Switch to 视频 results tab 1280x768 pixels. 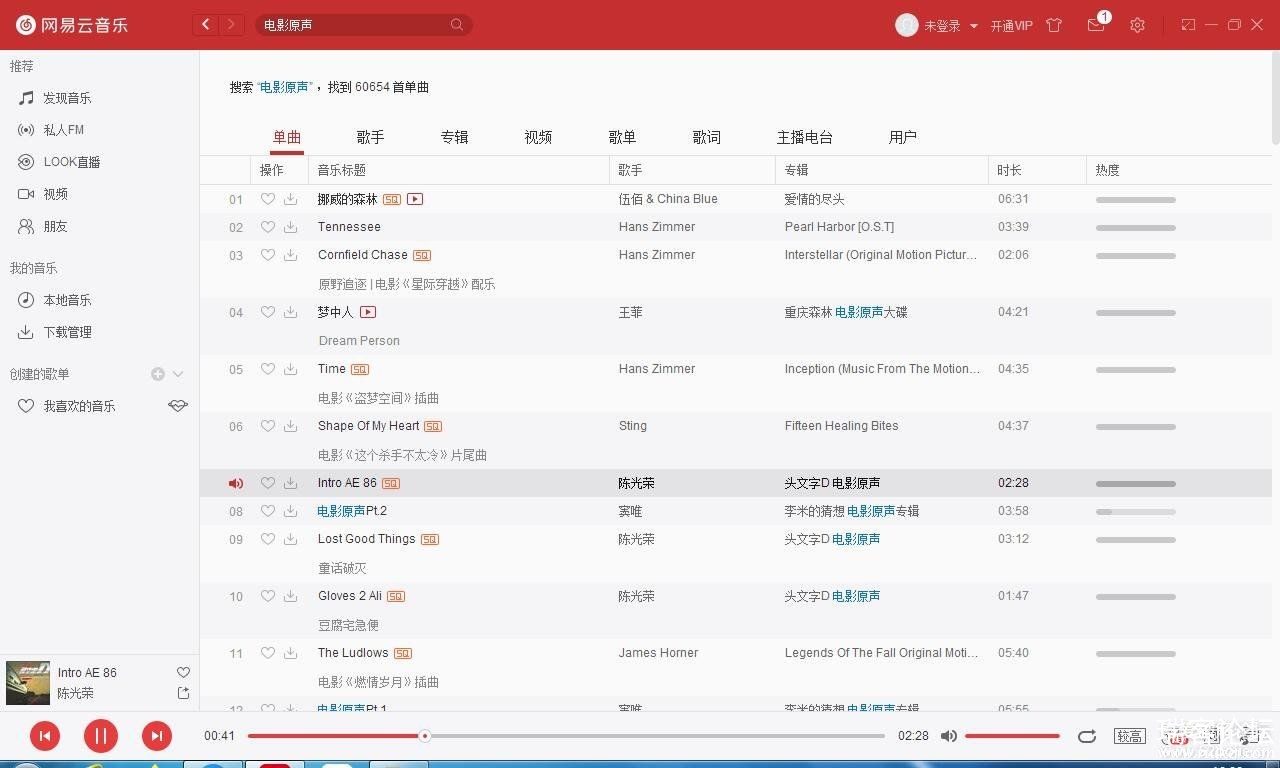click(538, 137)
